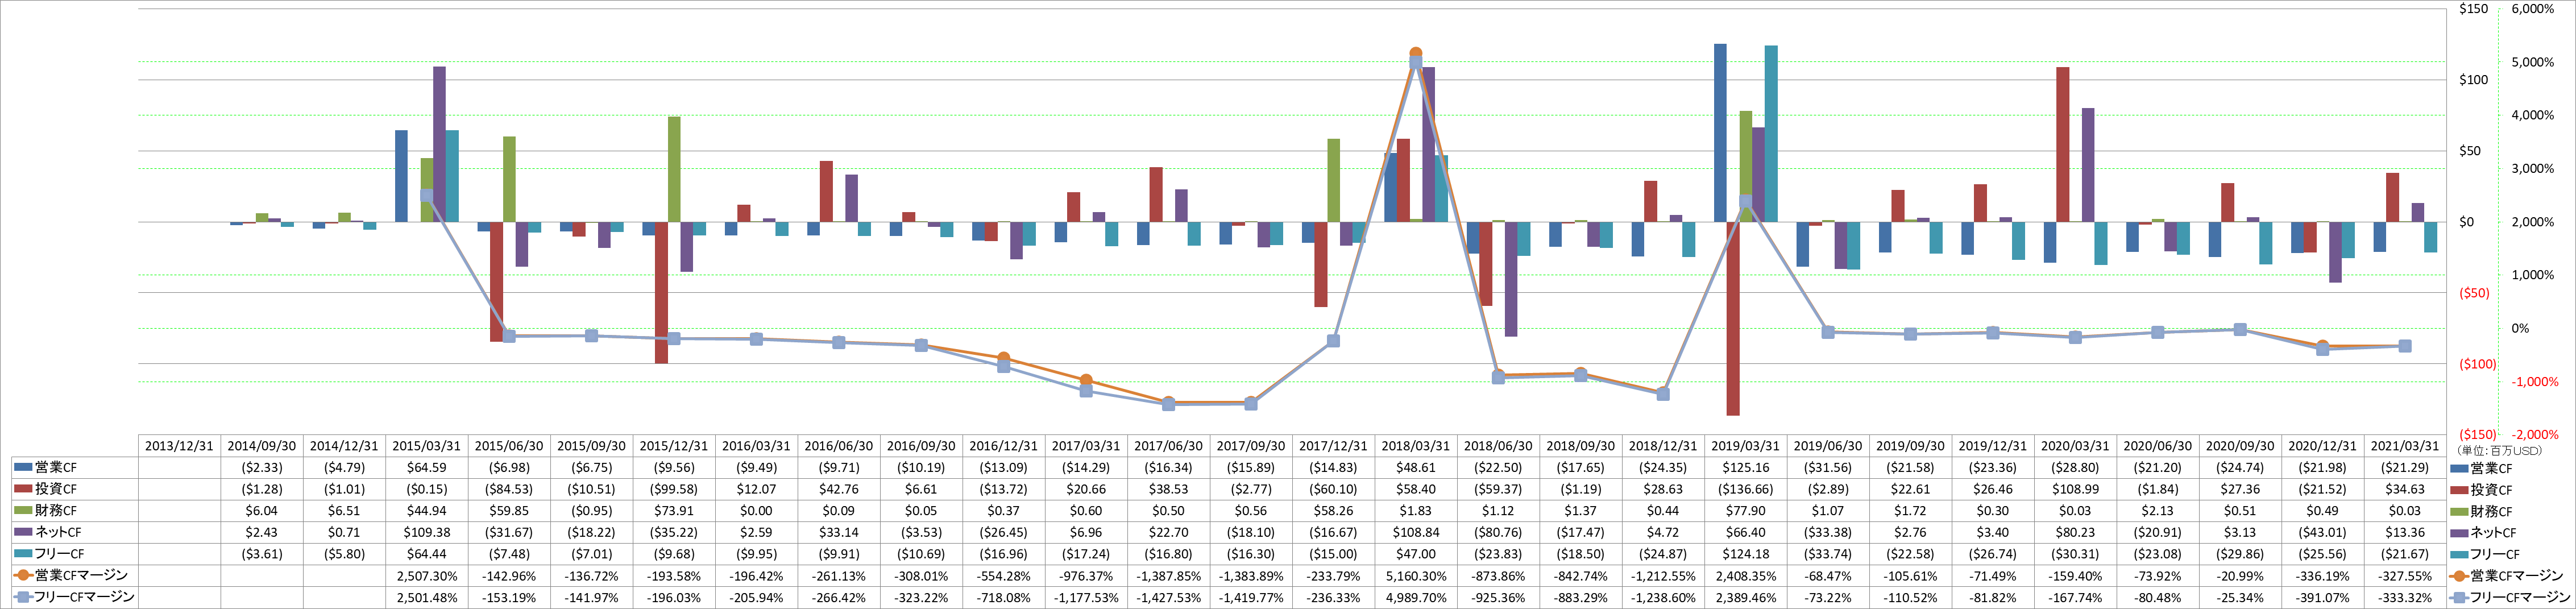This screenshot has width=2576, height=609.
Task: Click the orange 営業CFマージン marker at its highest peak
Action: click(1415, 54)
